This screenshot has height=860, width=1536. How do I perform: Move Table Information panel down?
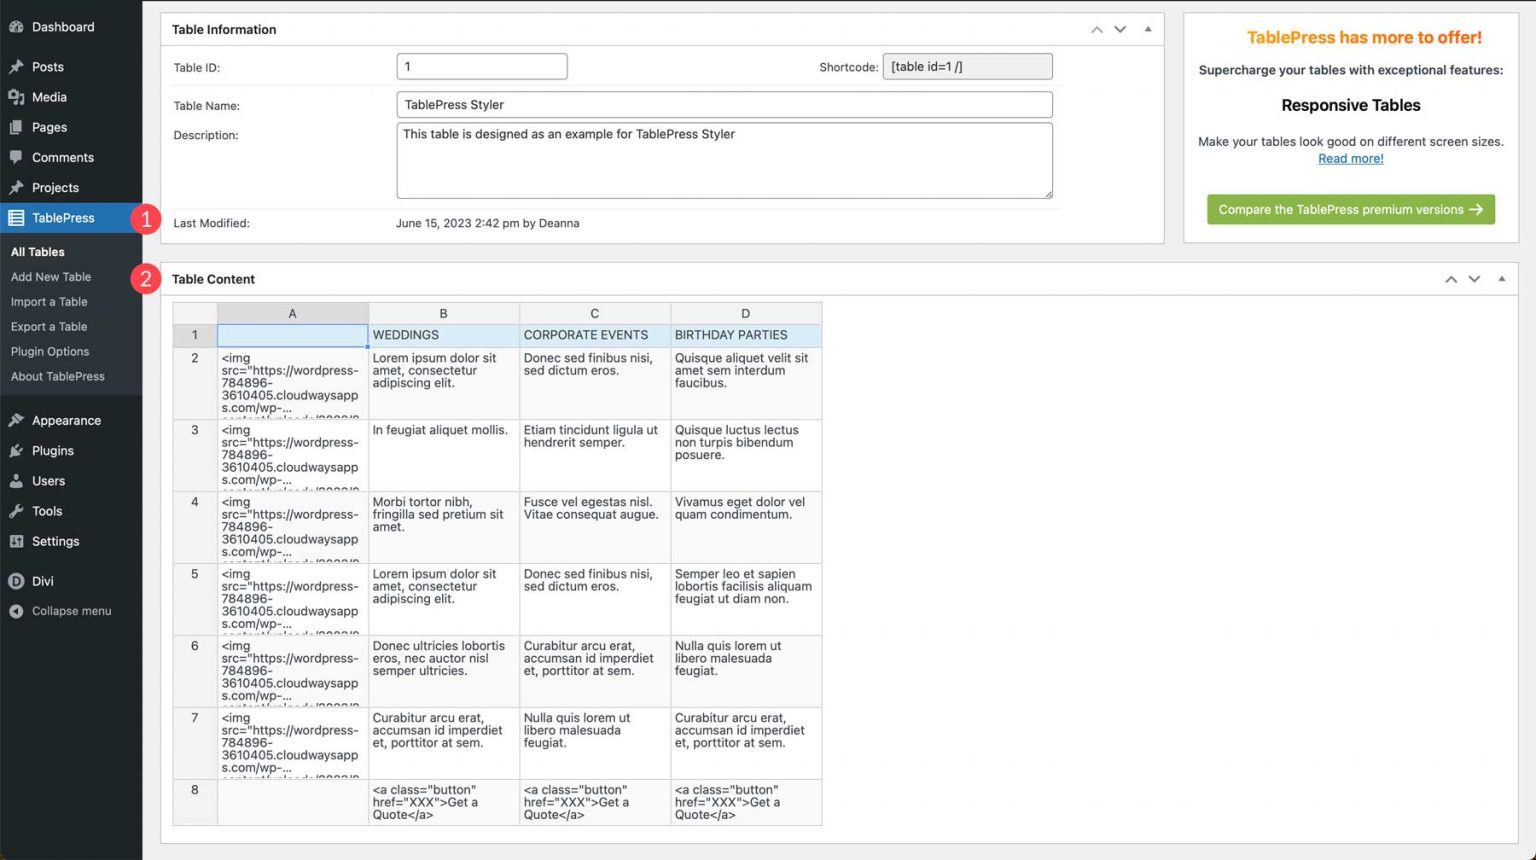coord(1120,29)
